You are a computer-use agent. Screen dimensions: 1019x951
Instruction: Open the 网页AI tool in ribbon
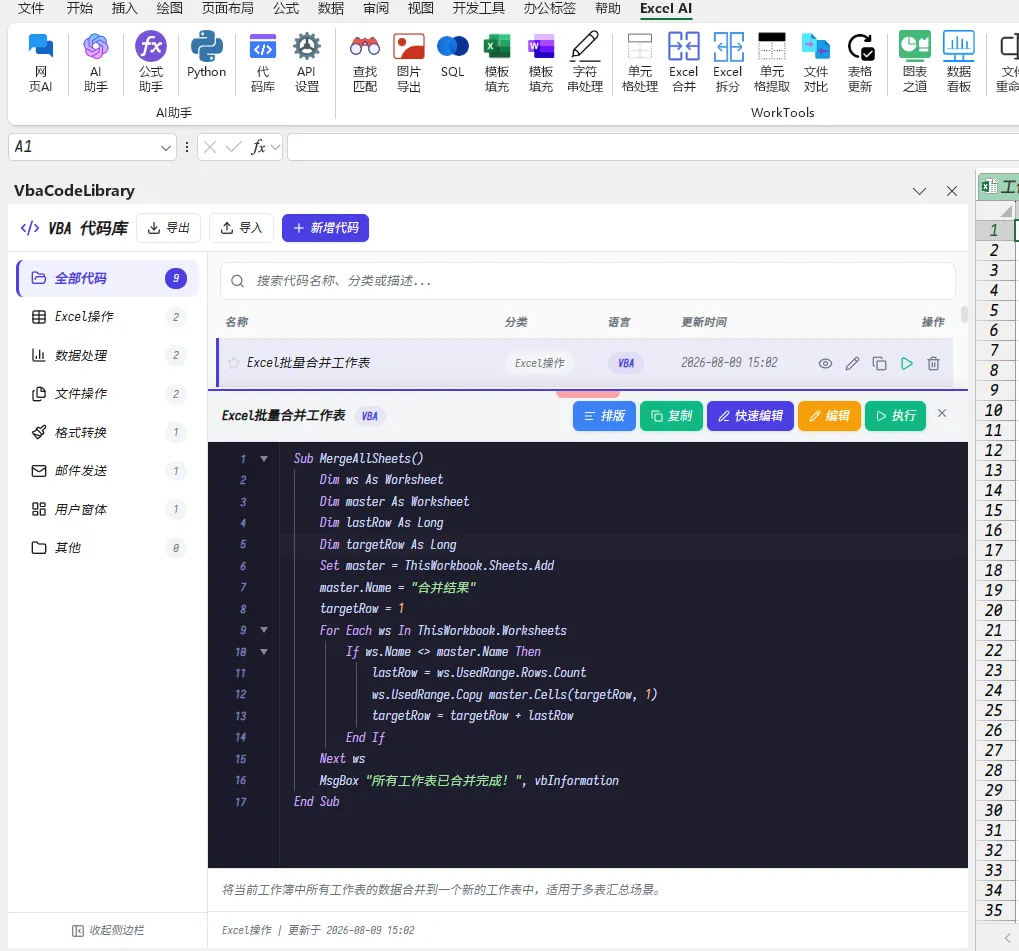point(40,62)
